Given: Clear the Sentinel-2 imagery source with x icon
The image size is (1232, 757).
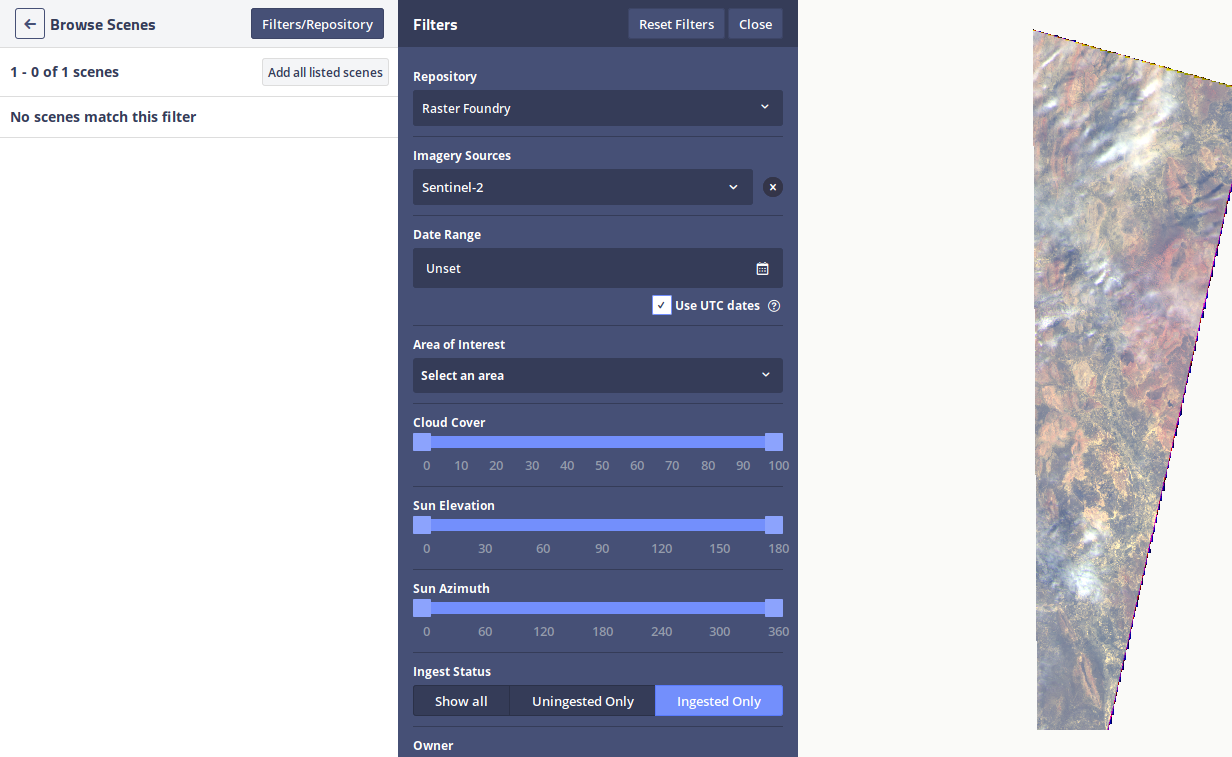Looking at the screenshot, I should 773,187.
